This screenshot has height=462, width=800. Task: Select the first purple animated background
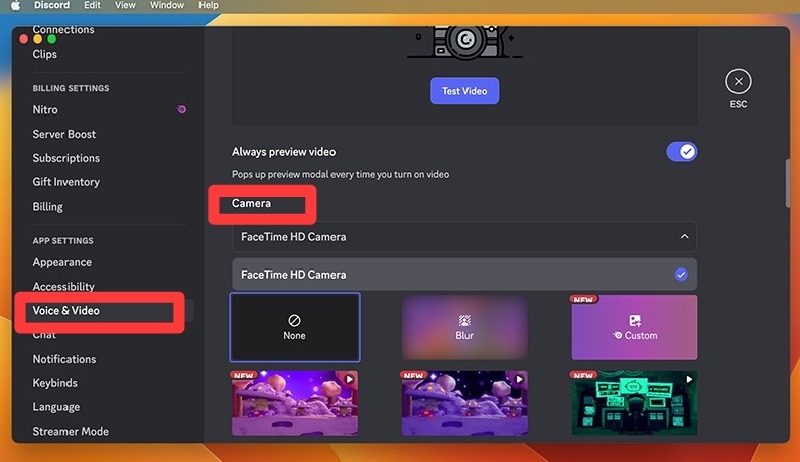point(294,404)
